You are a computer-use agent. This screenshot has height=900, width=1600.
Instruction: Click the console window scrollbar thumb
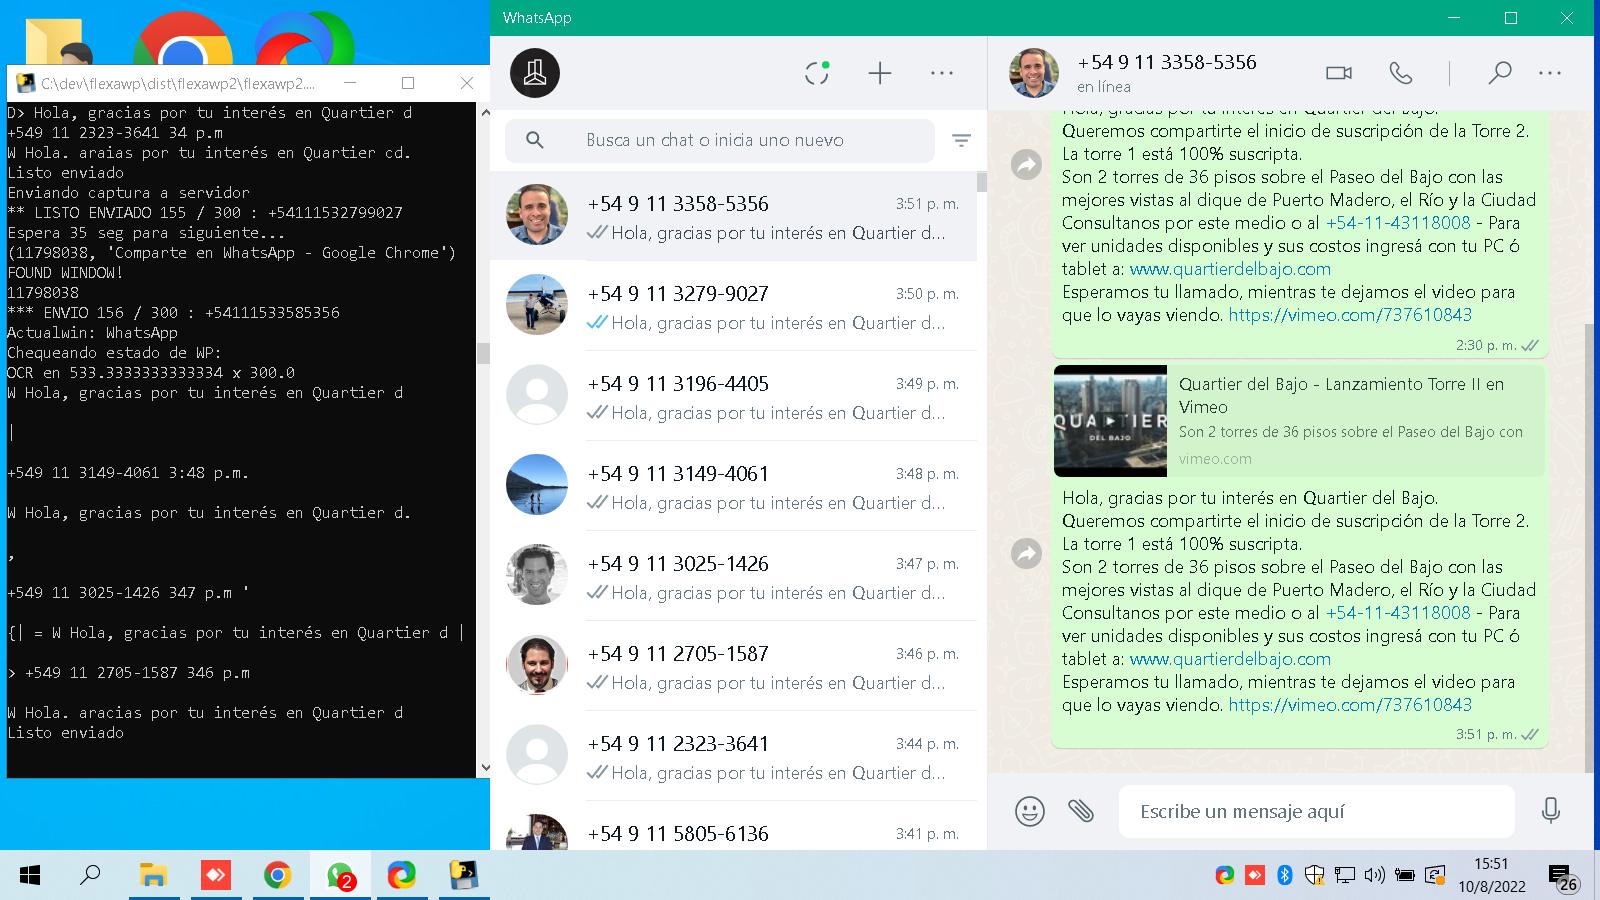(x=484, y=353)
